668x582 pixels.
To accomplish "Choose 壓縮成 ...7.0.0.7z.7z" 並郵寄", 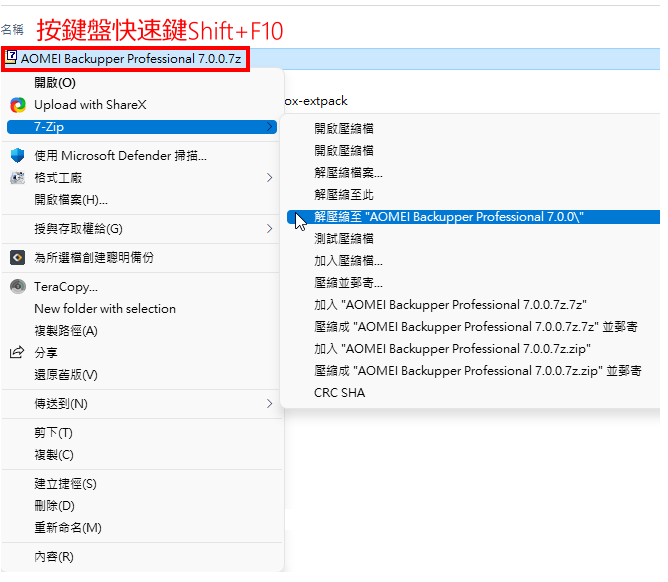I will (476, 327).
